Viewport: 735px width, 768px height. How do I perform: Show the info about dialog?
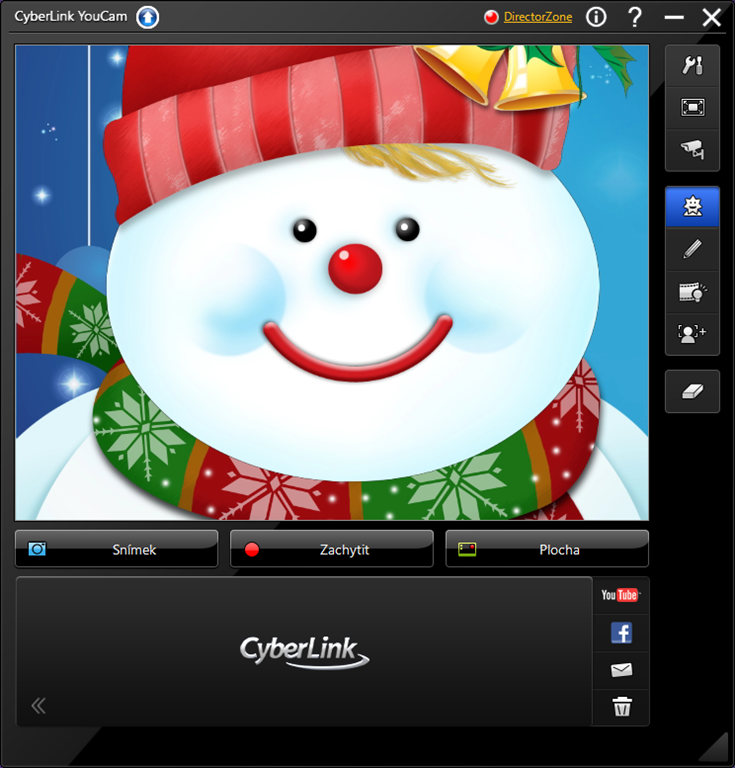(596, 17)
